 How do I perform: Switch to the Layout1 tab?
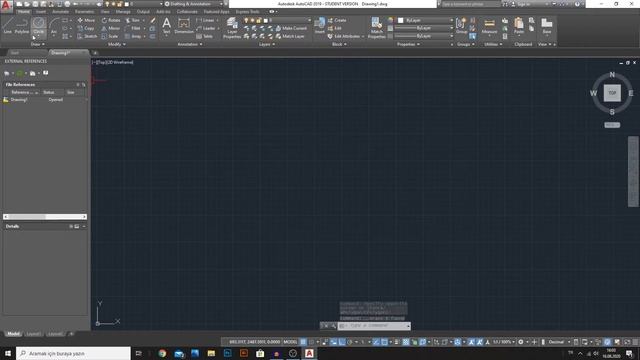click(33, 334)
